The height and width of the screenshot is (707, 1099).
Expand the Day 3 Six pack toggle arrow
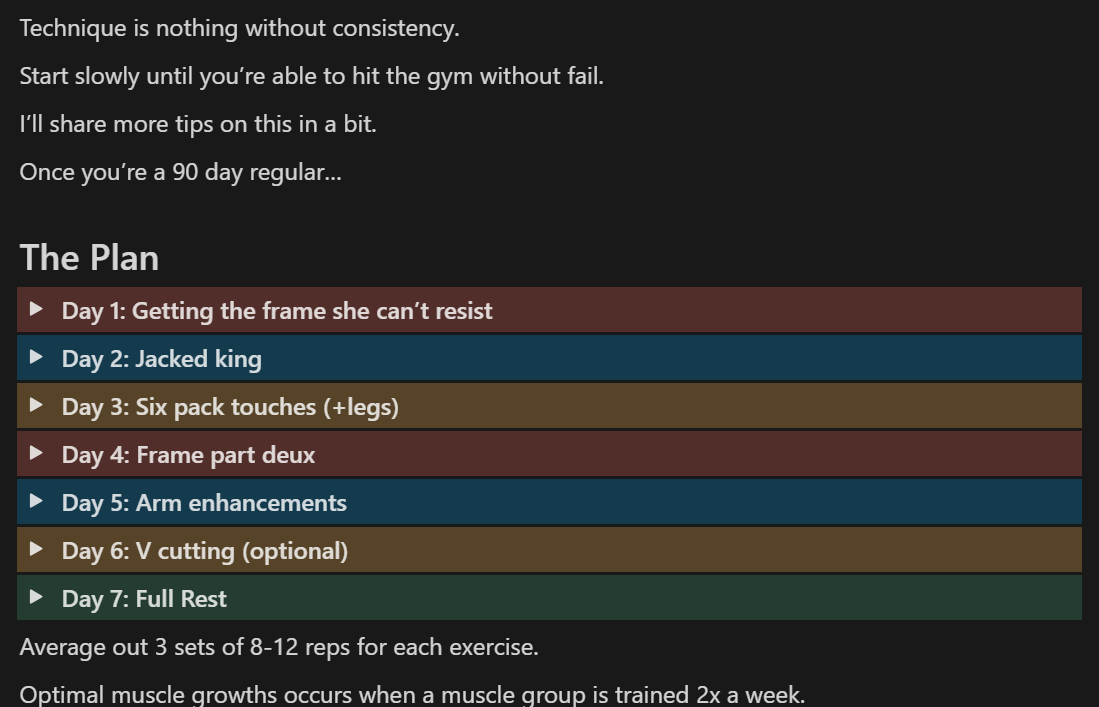[x=36, y=405]
